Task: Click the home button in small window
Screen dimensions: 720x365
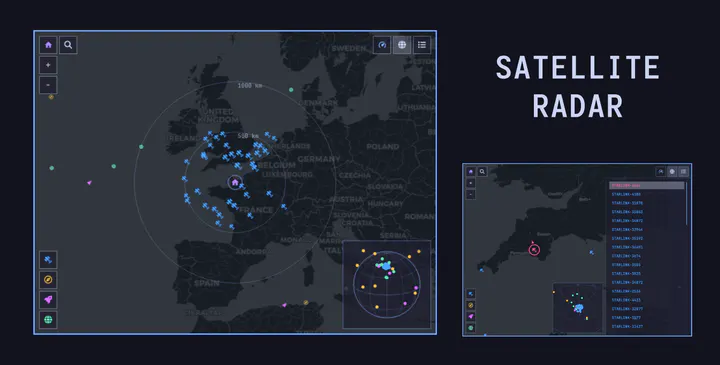Action: (x=471, y=172)
